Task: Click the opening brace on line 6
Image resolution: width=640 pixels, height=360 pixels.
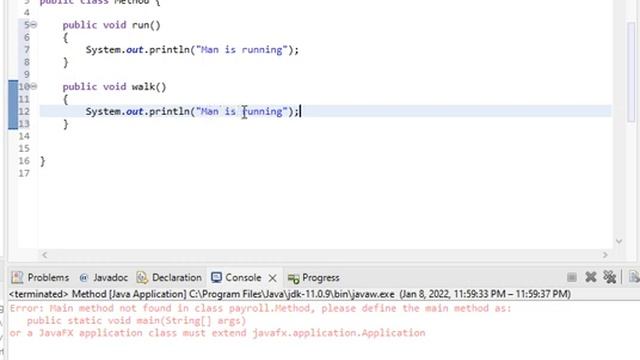Action: point(65,38)
